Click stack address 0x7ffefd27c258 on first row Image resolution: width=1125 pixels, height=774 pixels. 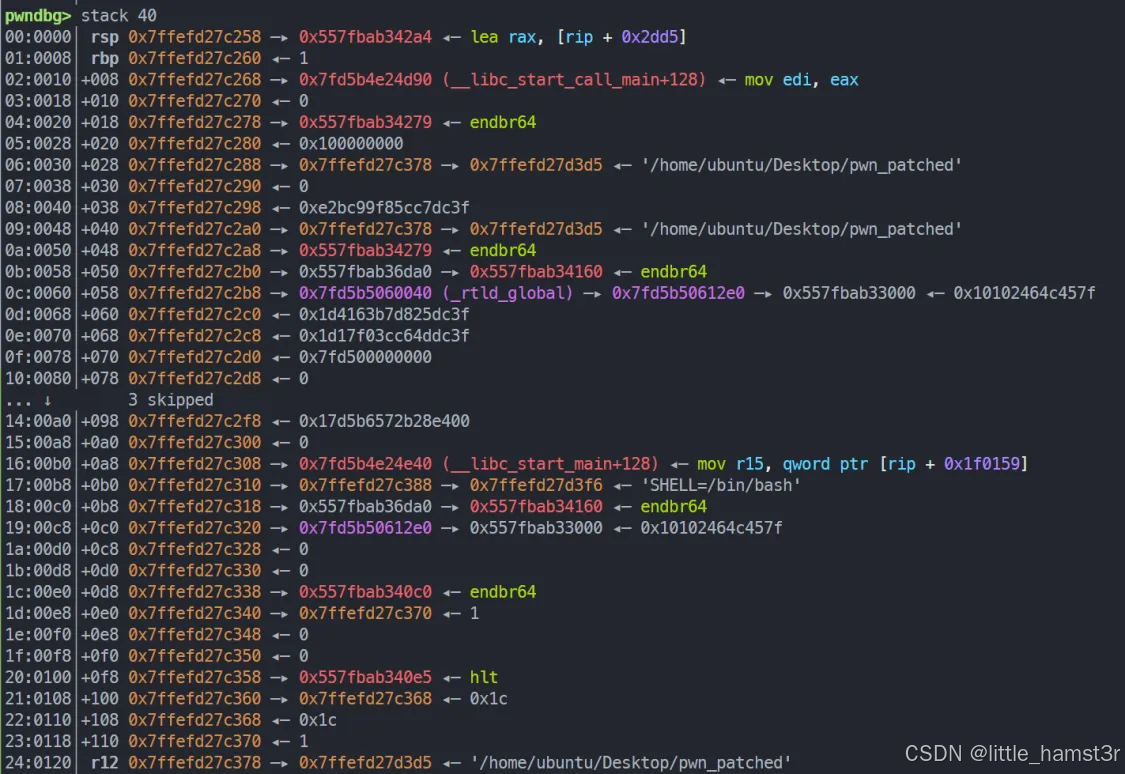(x=195, y=37)
